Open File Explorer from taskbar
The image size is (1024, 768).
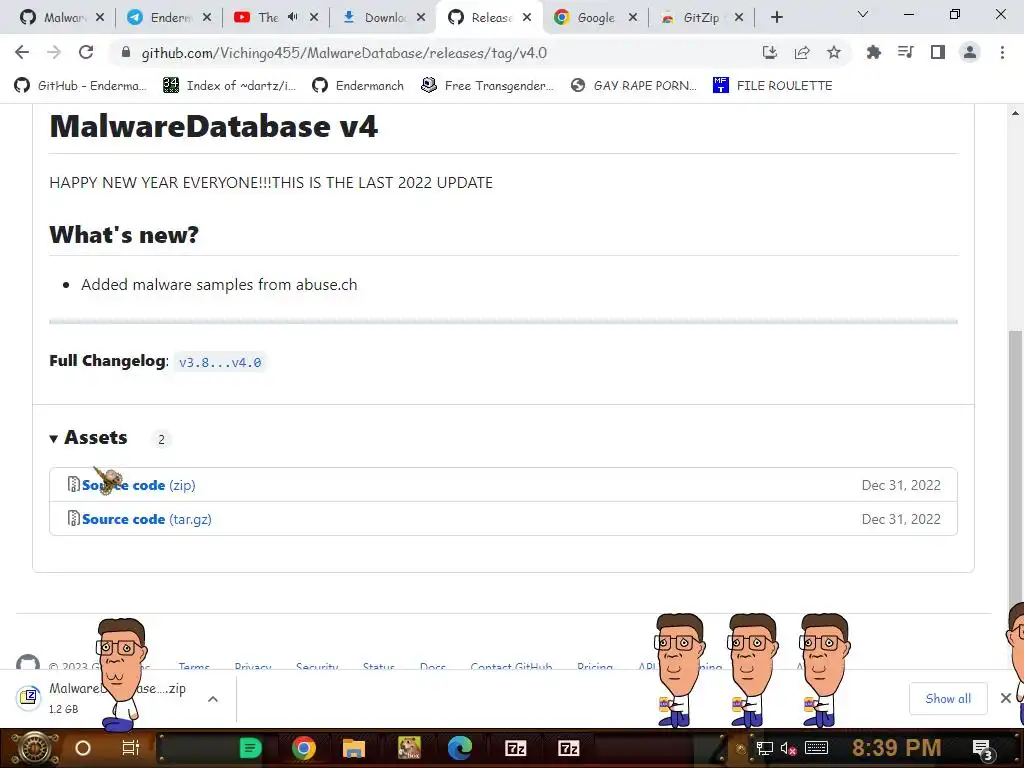(354, 748)
